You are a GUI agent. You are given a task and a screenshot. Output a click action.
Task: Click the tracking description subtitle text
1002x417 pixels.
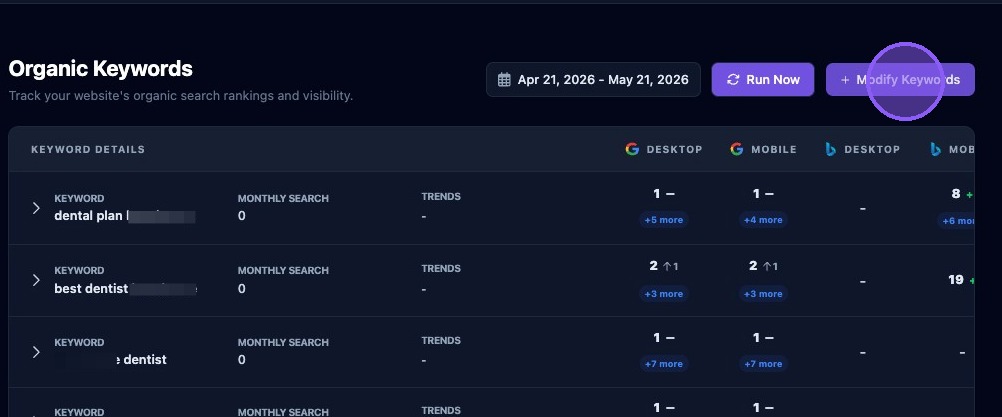(x=181, y=96)
